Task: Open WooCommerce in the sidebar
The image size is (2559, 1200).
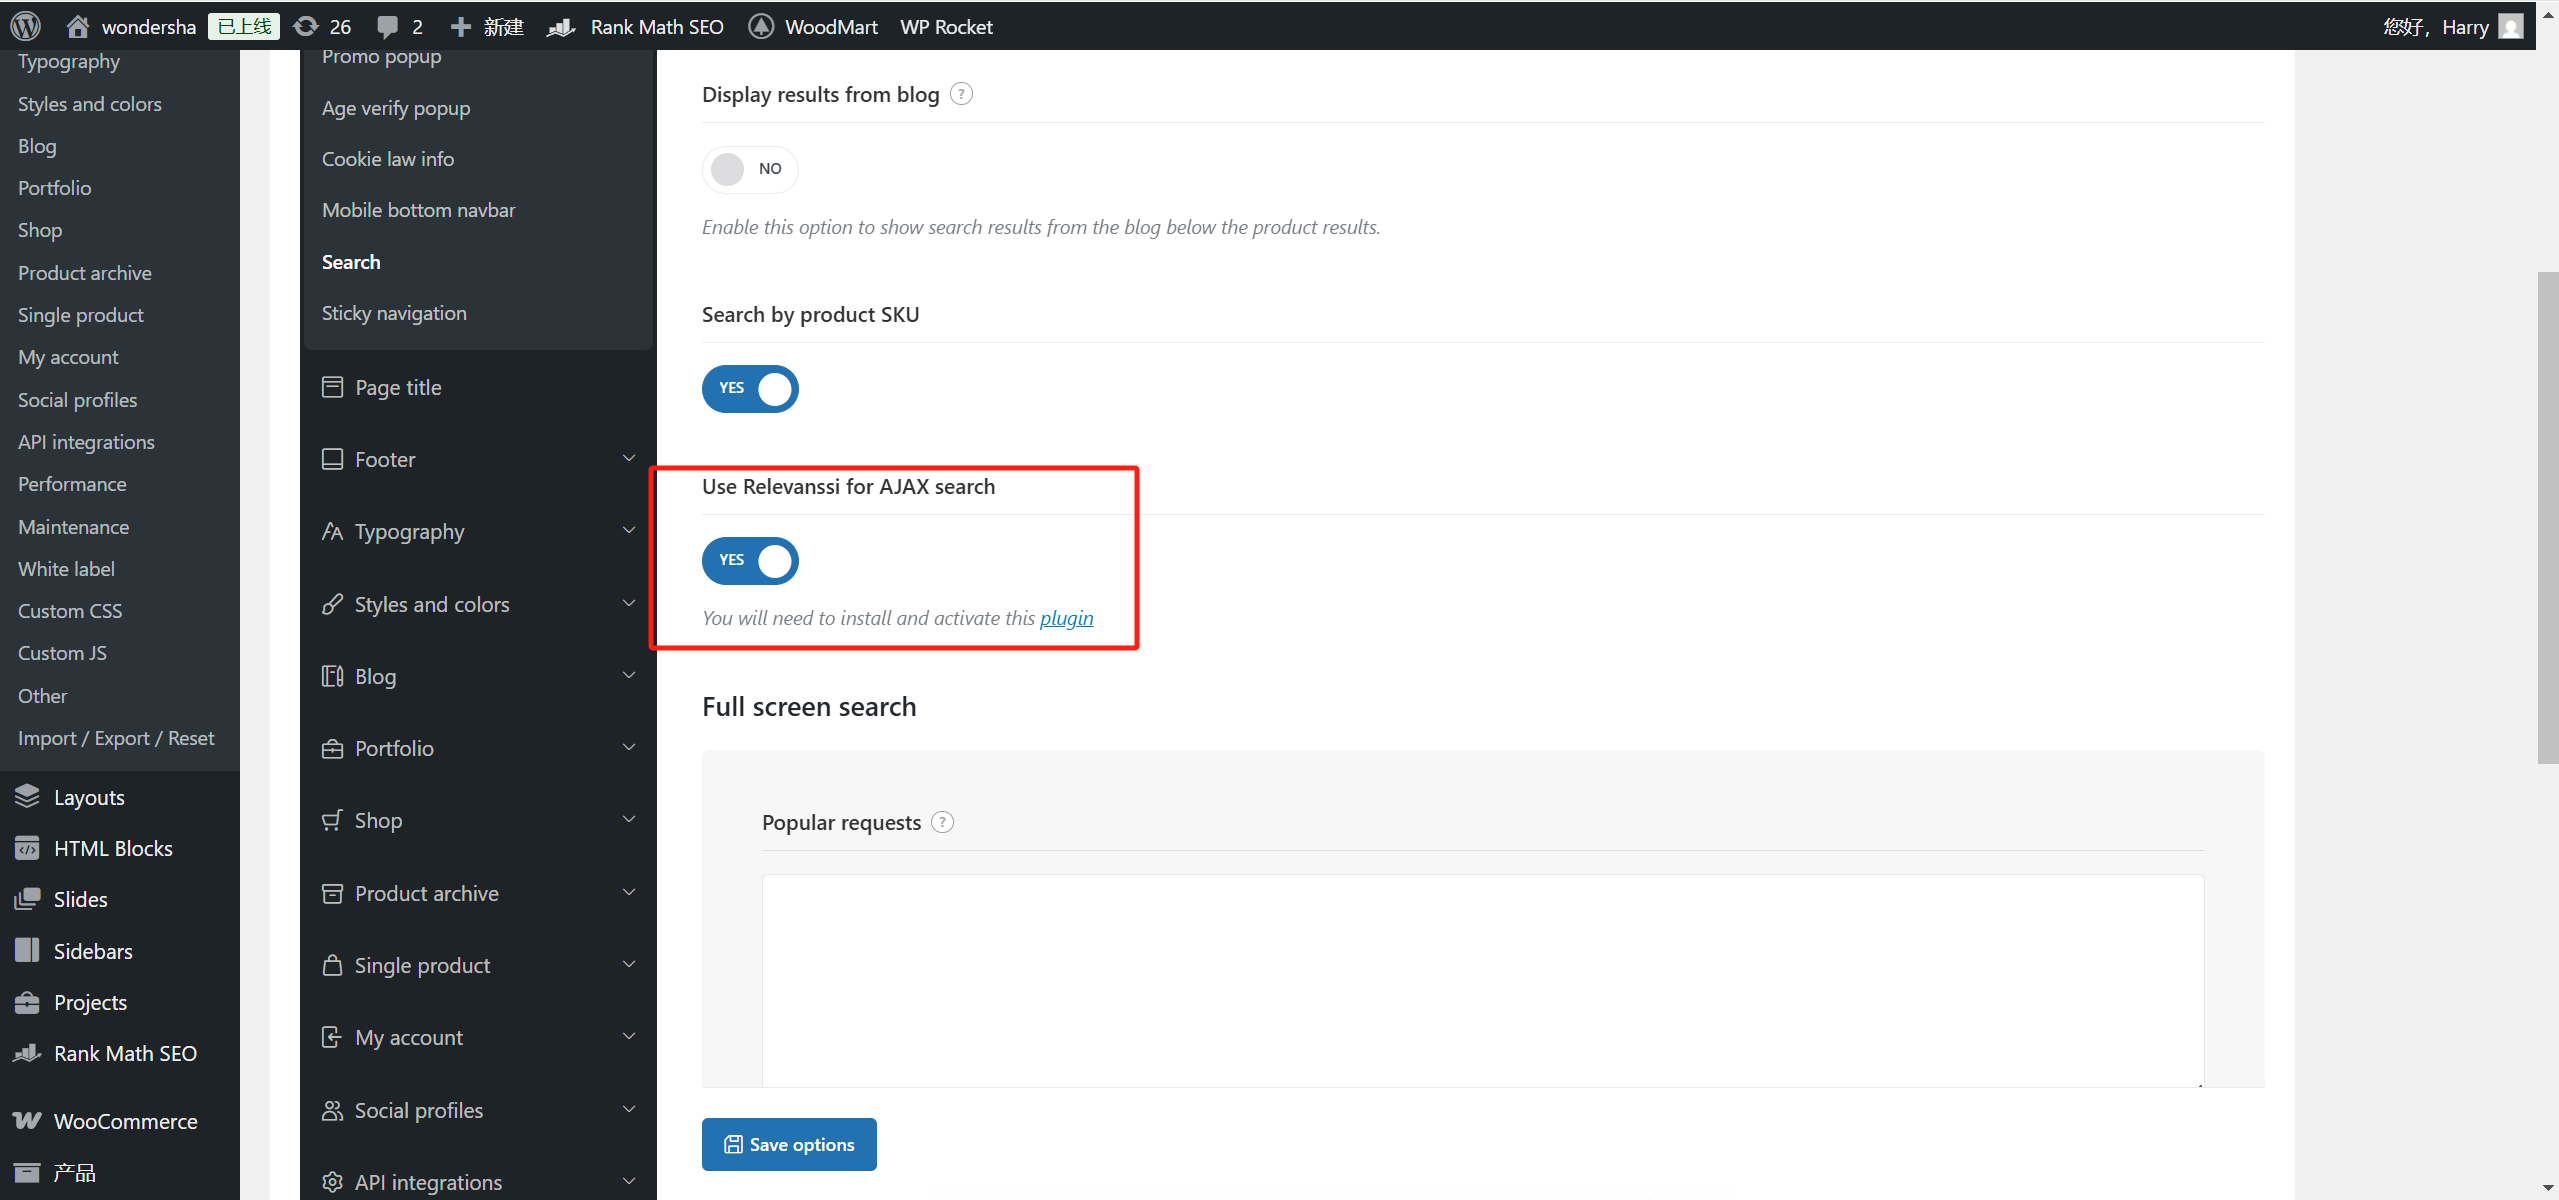Action: click(125, 1121)
